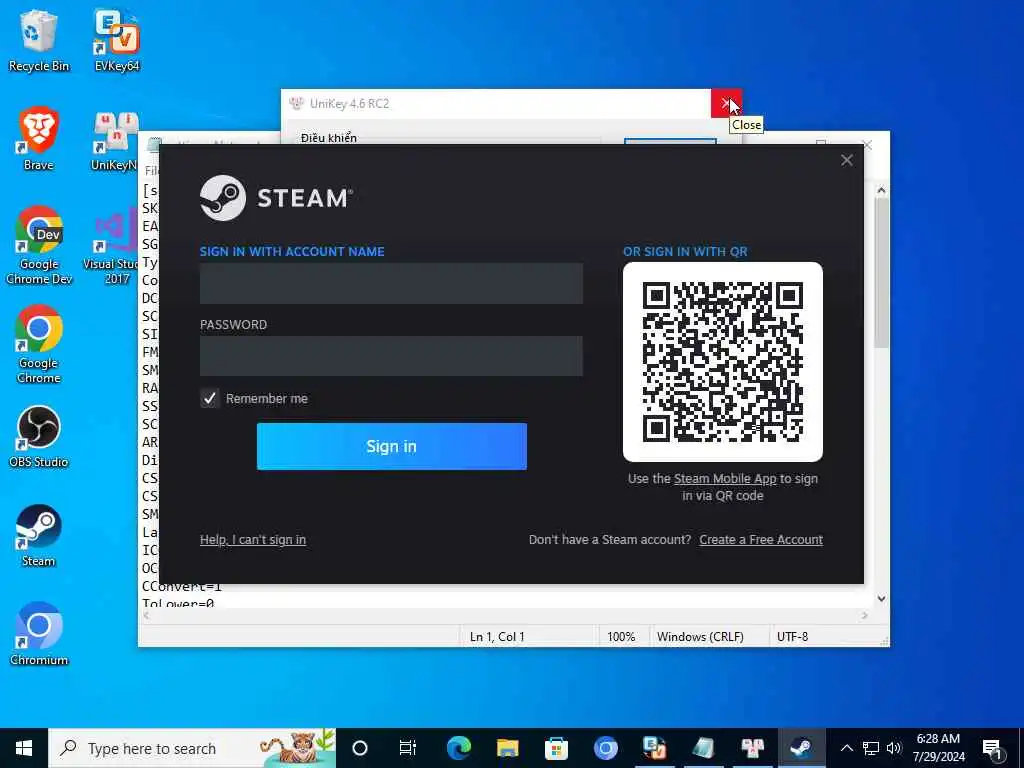Show hidden system tray icons

[x=846, y=748]
